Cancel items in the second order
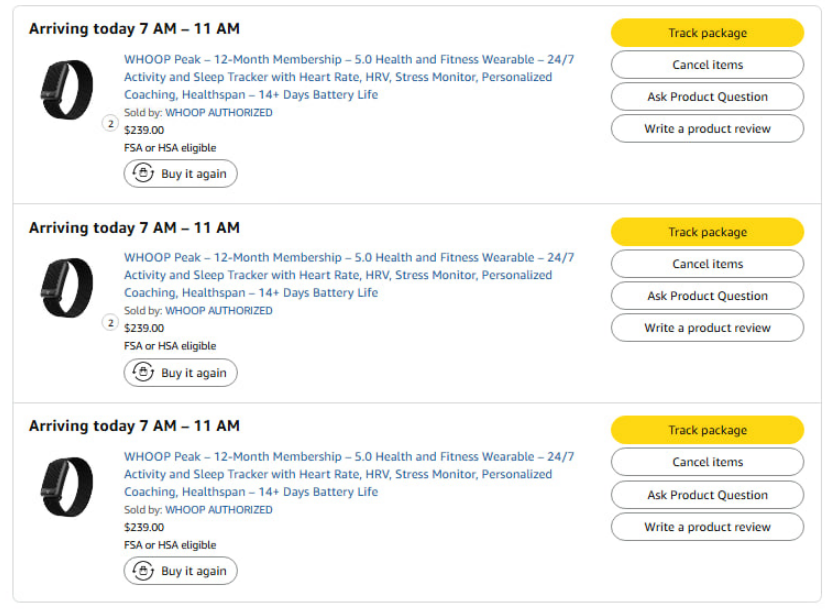This screenshot has width=825, height=609. (x=707, y=264)
